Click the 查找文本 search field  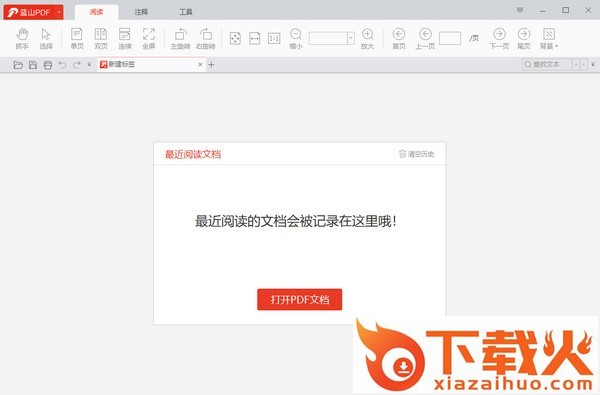547,64
